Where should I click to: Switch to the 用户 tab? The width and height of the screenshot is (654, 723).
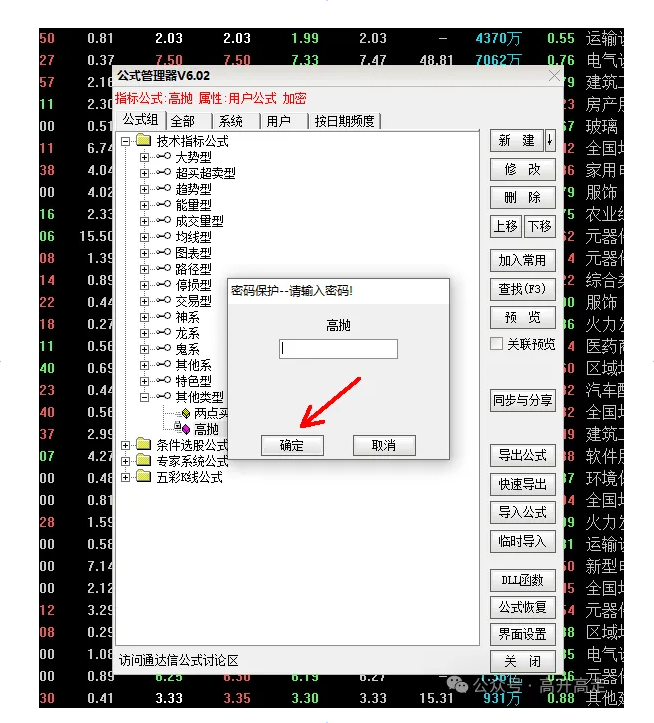pyautogui.click(x=279, y=121)
